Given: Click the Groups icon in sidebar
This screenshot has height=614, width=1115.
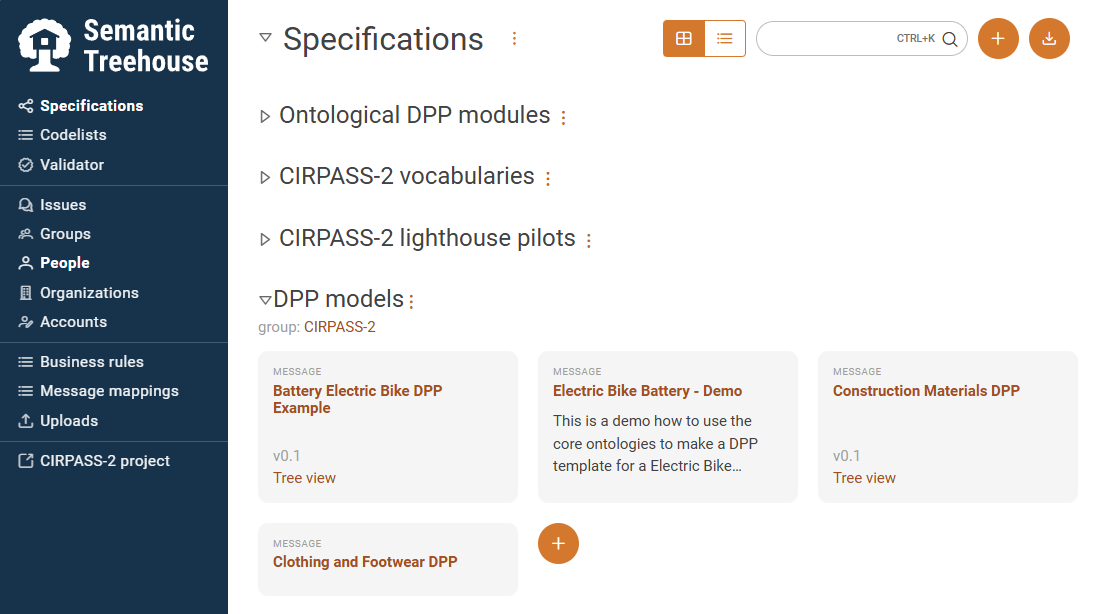Looking at the screenshot, I should [26, 234].
